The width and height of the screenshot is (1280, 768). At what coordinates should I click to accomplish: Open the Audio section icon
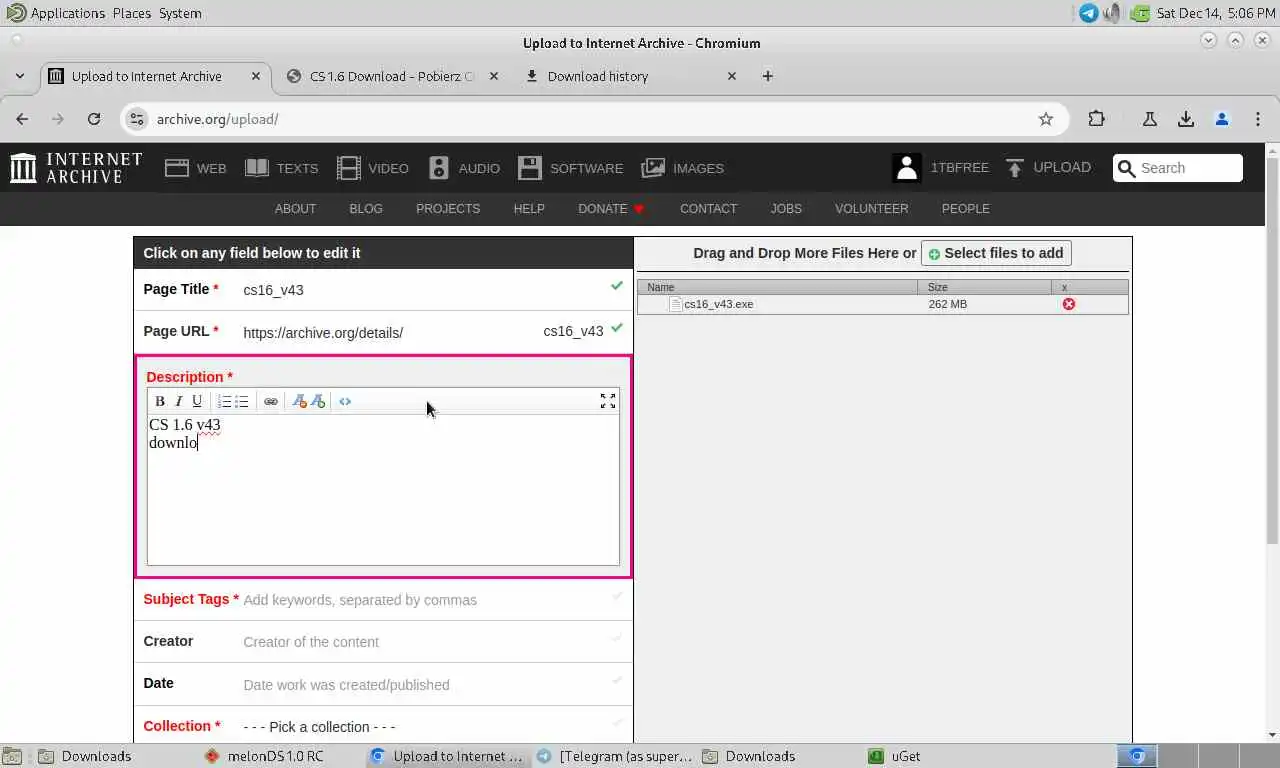coord(439,168)
